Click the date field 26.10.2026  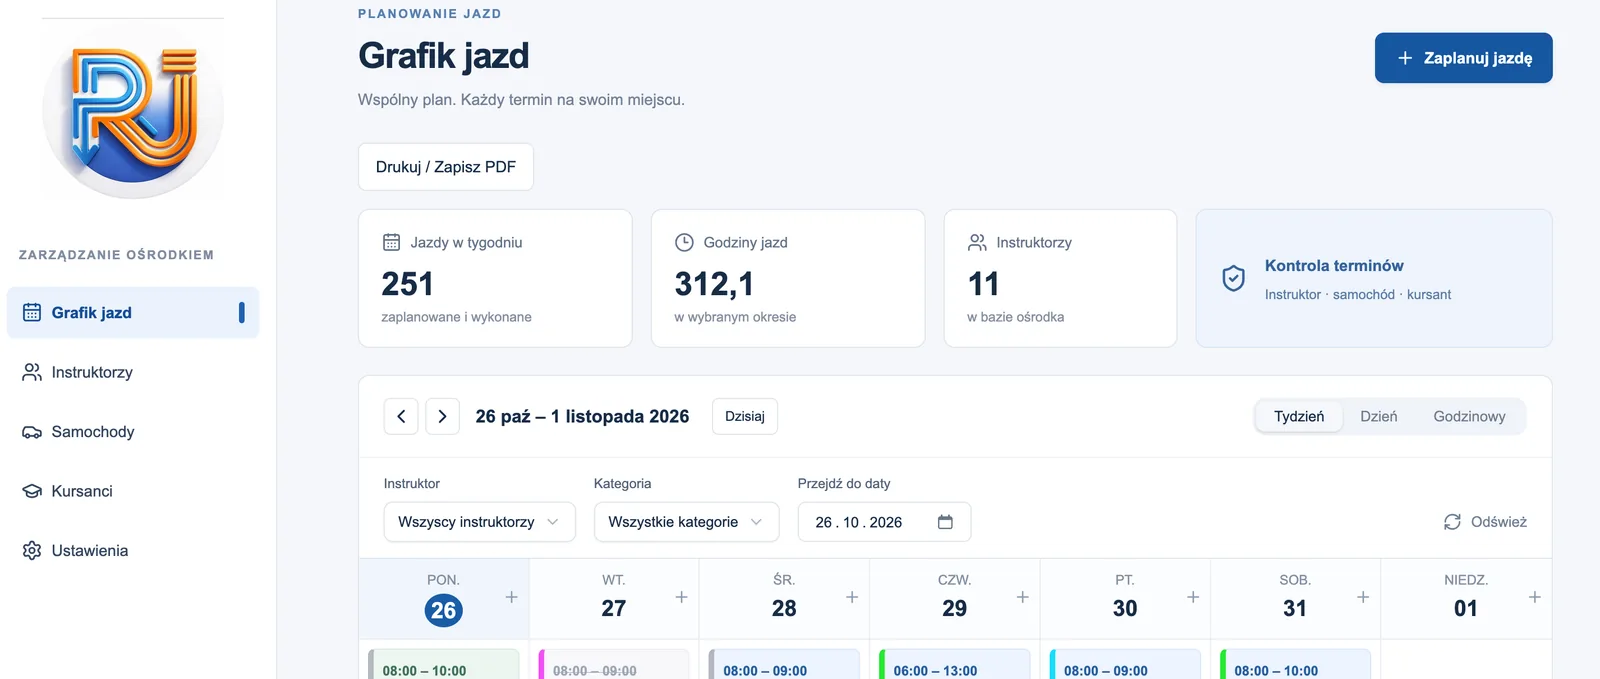click(884, 522)
